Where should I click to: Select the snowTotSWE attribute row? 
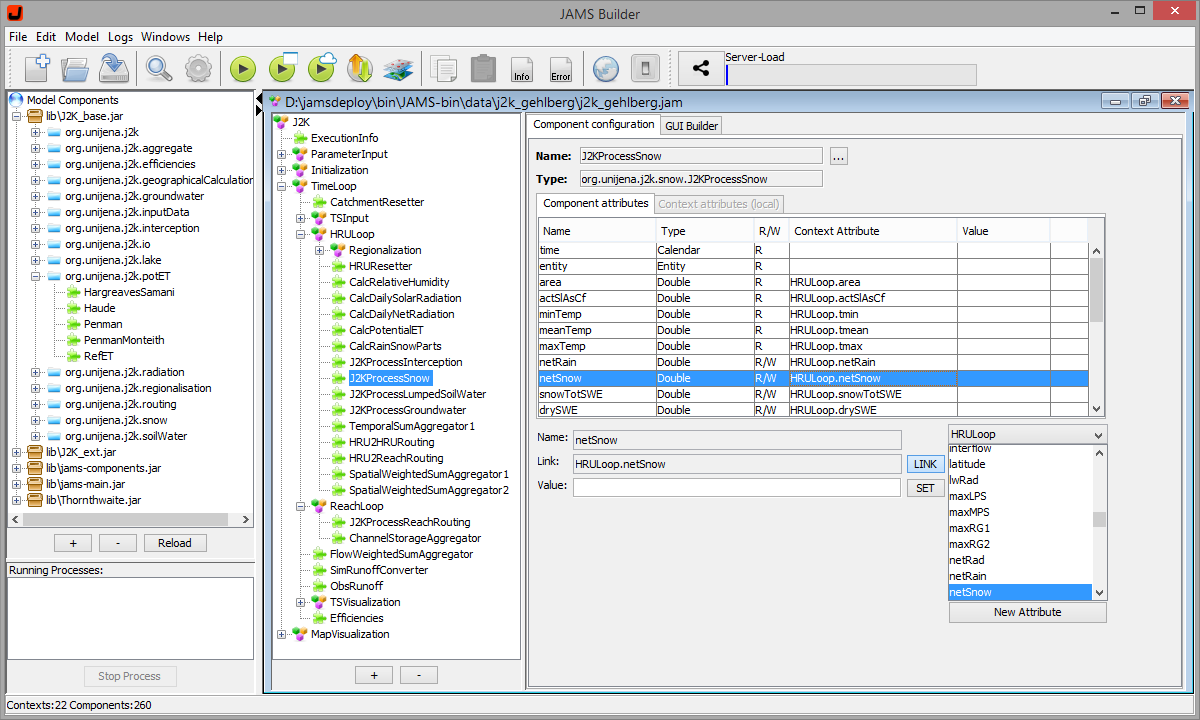click(813, 394)
